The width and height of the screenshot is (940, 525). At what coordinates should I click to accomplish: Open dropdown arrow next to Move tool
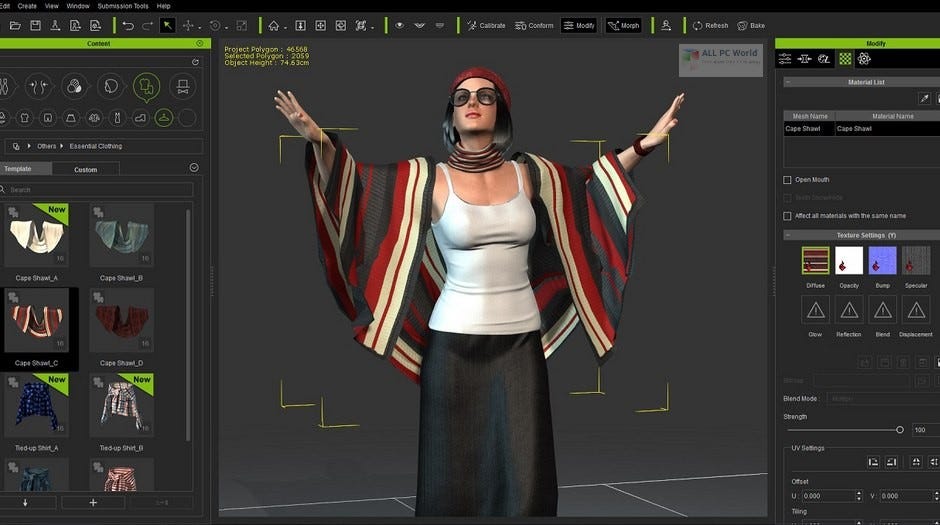[x=200, y=27]
